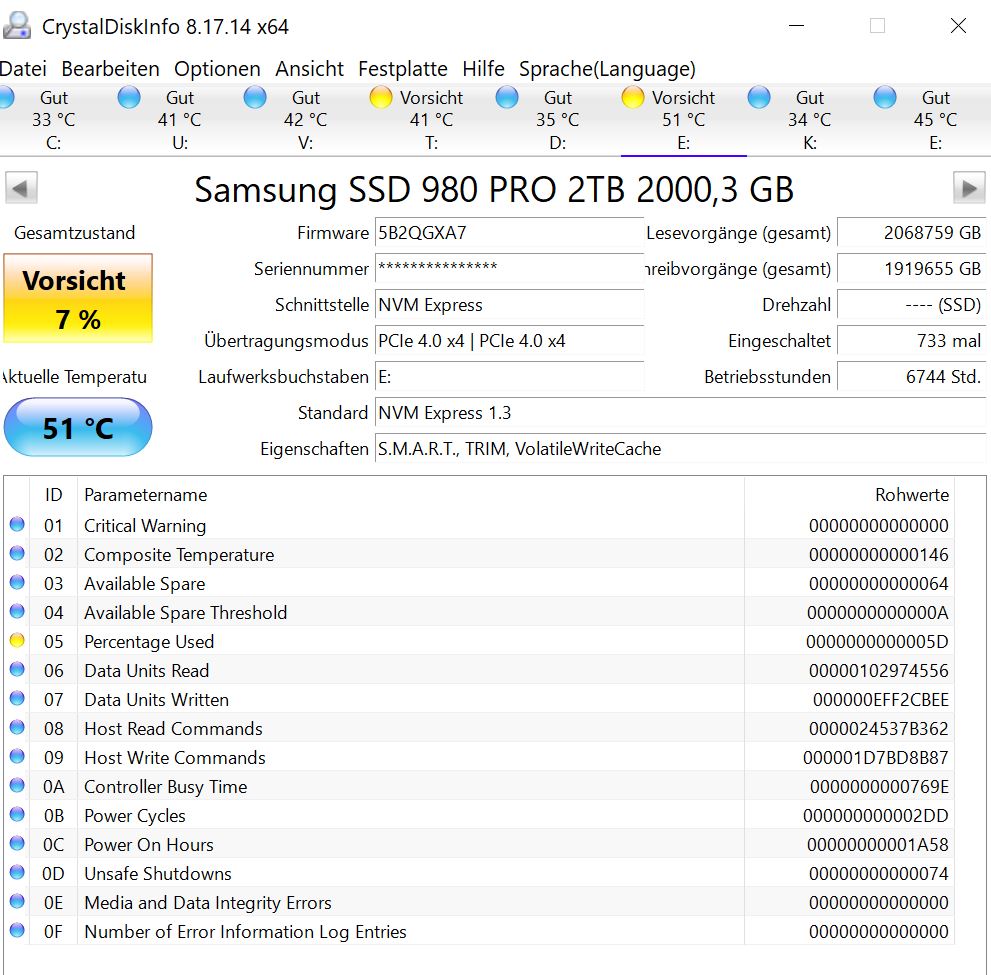The height and width of the screenshot is (975, 991).
Task: Click status dot for Data Units Read
Action: pyautogui.click(x=17, y=670)
